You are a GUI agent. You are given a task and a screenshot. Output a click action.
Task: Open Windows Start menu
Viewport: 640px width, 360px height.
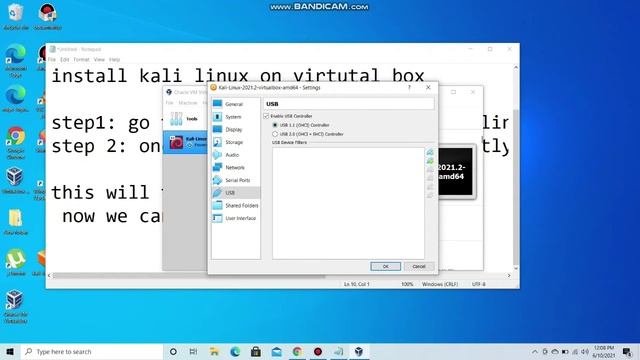(10, 351)
